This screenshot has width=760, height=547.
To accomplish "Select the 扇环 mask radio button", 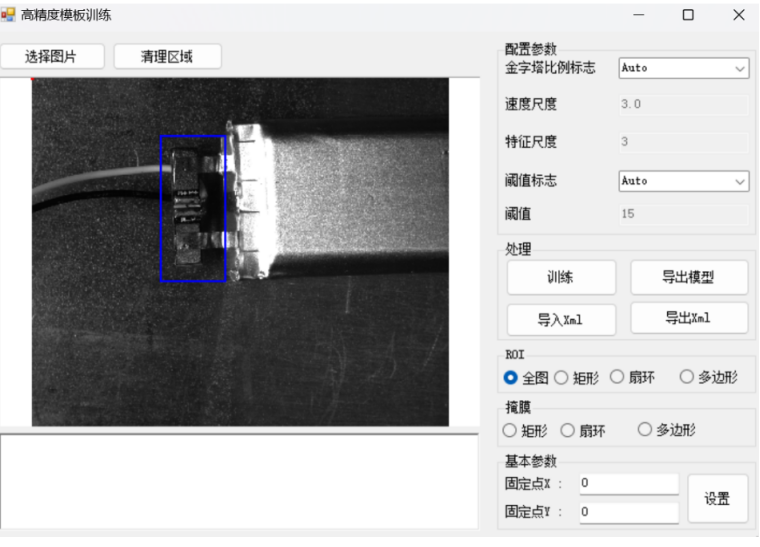I will click(x=568, y=430).
